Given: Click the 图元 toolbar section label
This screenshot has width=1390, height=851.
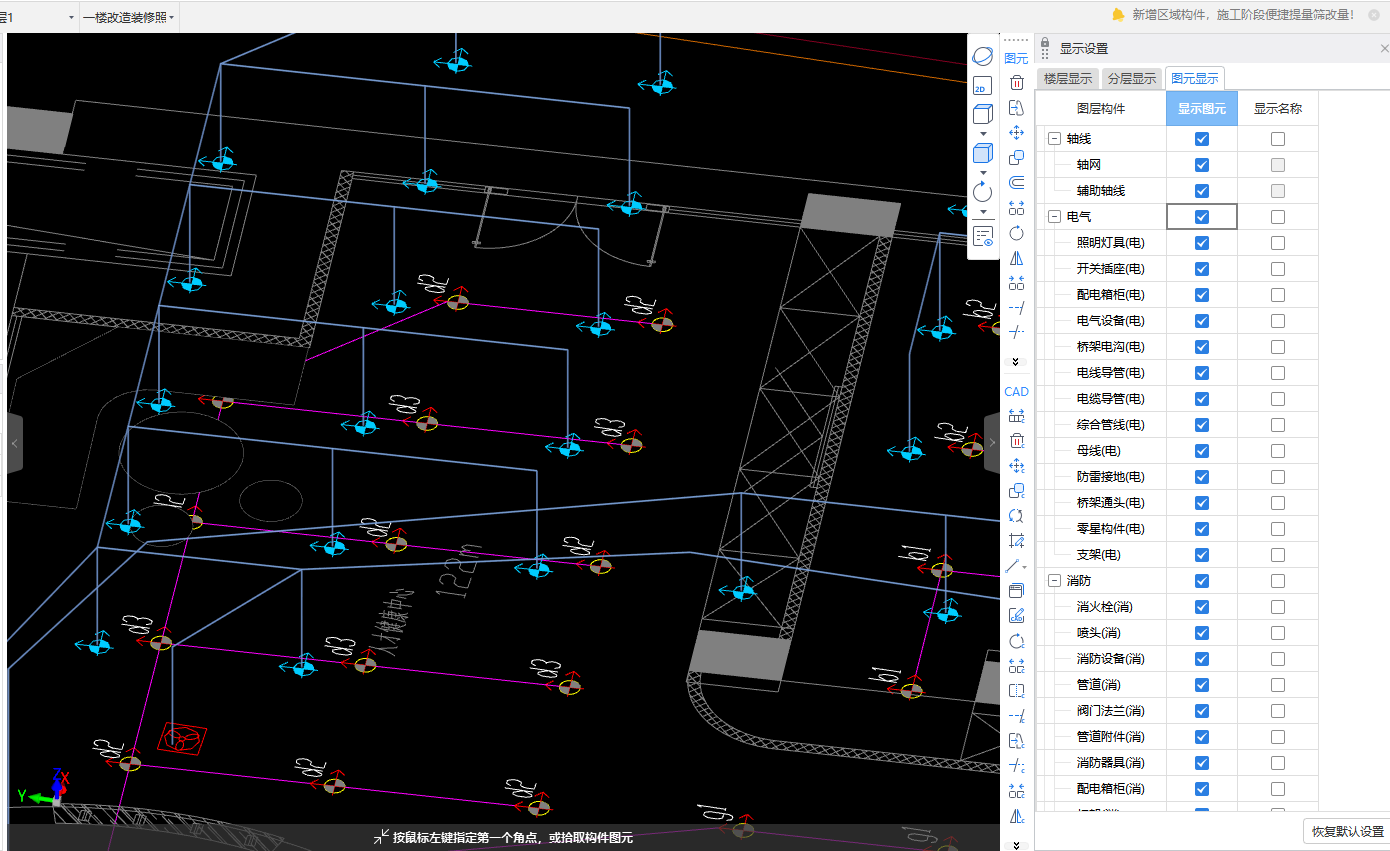Looking at the screenshot, I should (1016, 59).
